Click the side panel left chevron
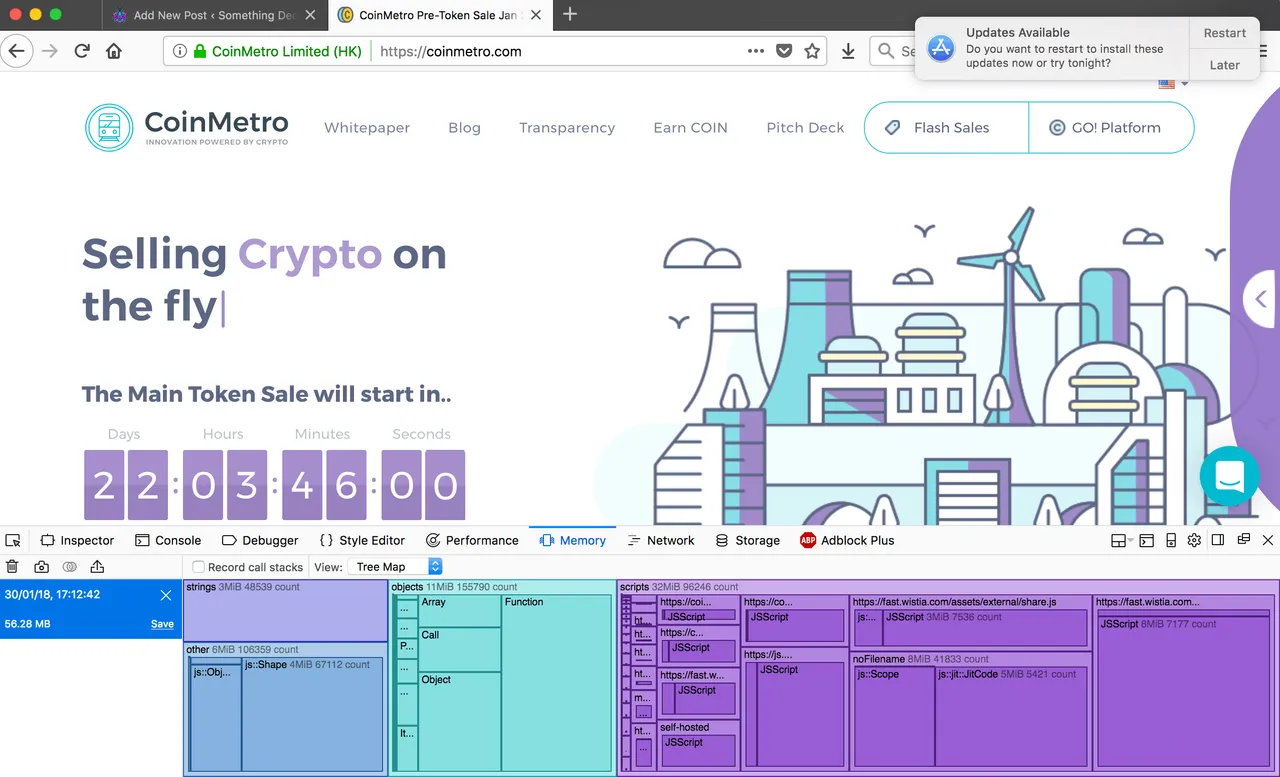 click(x=1260, y=299)
